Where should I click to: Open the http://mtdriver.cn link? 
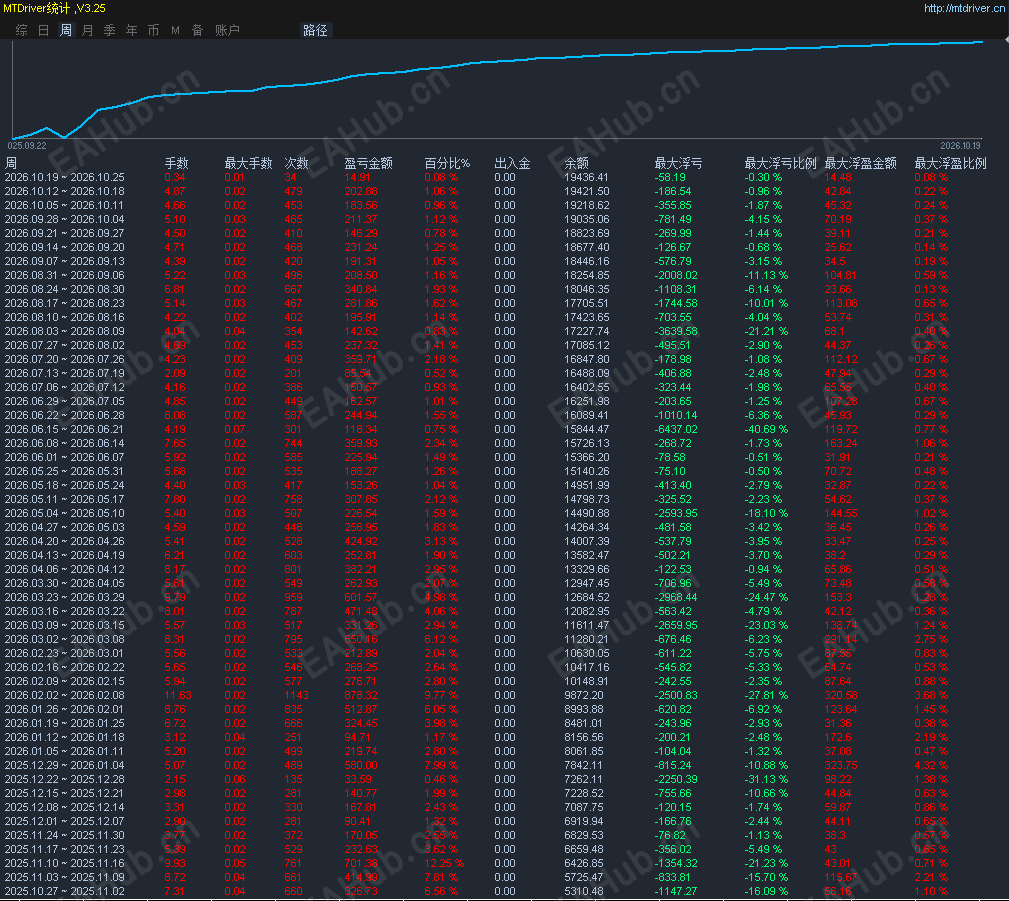(x=964, y=8)
